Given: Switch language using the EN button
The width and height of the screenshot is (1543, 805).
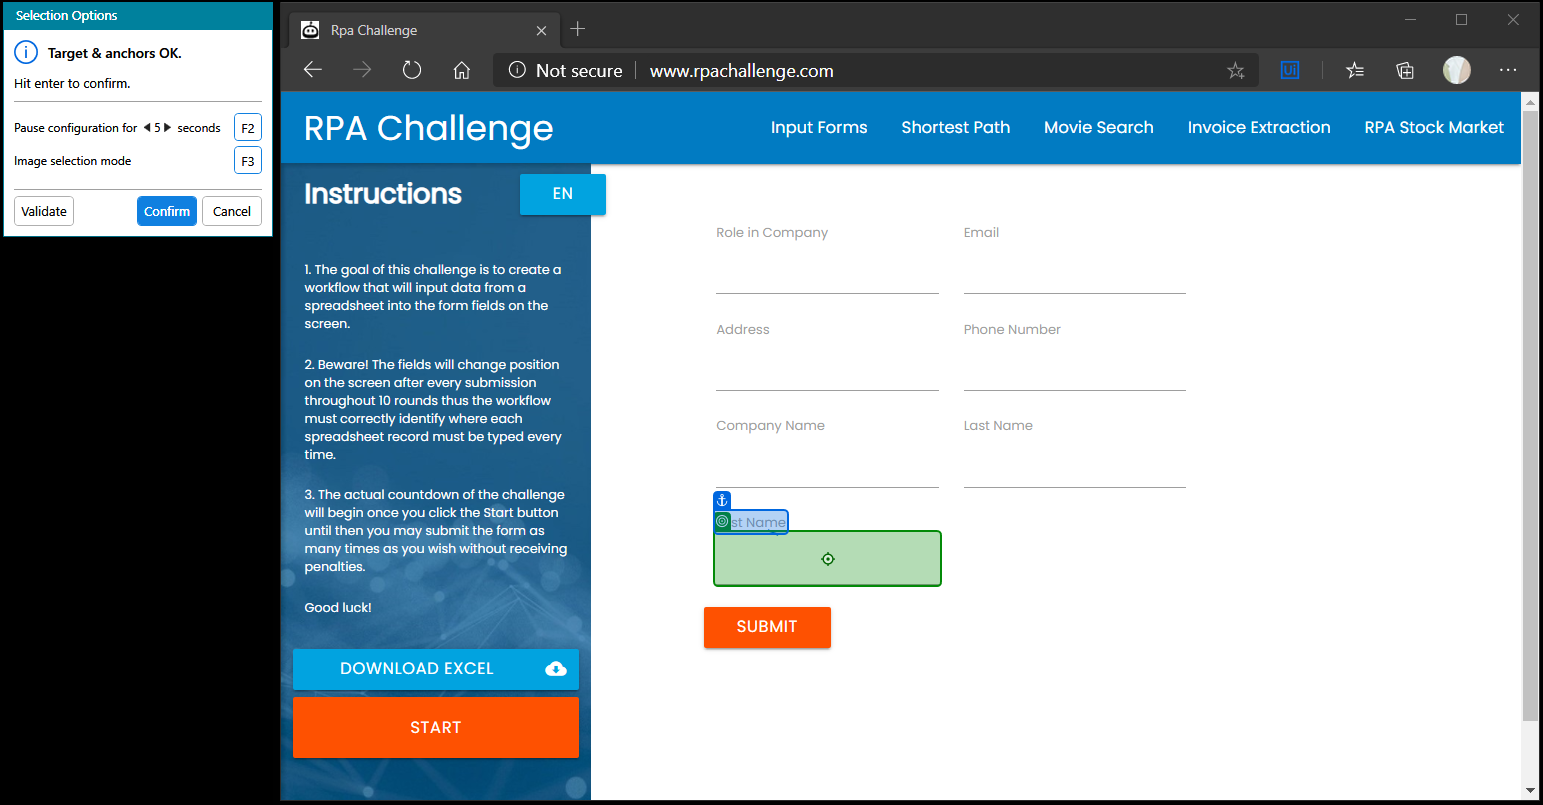Looking at the screenshot, I should coord(563,194).
